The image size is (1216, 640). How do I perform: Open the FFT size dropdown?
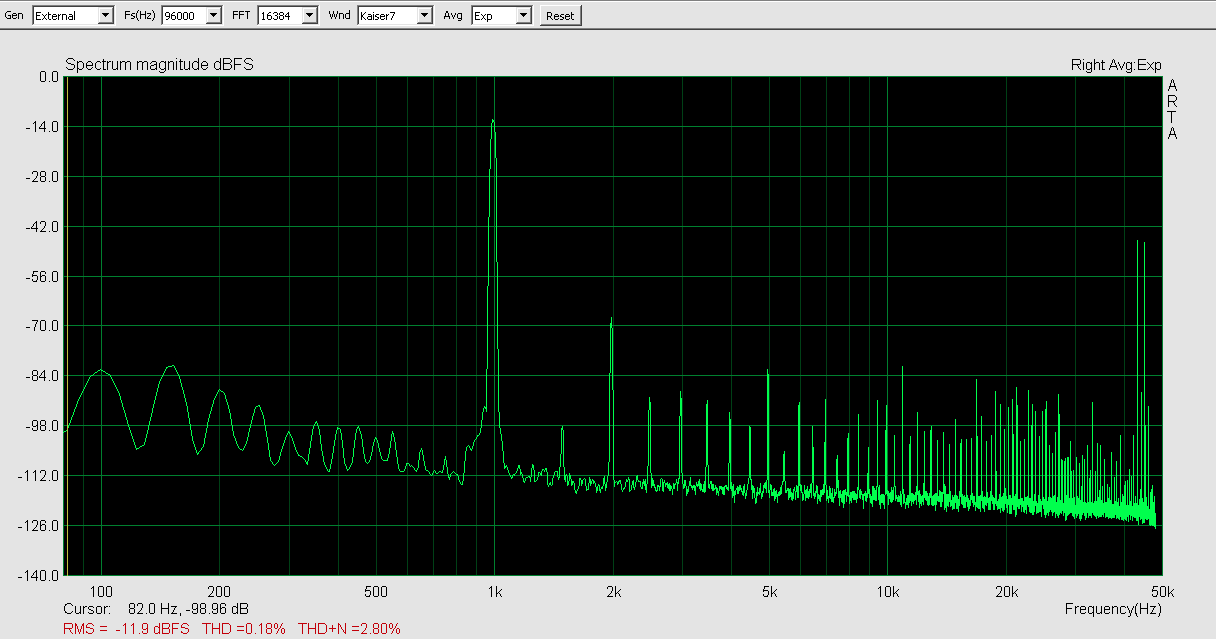pos(287,15)
